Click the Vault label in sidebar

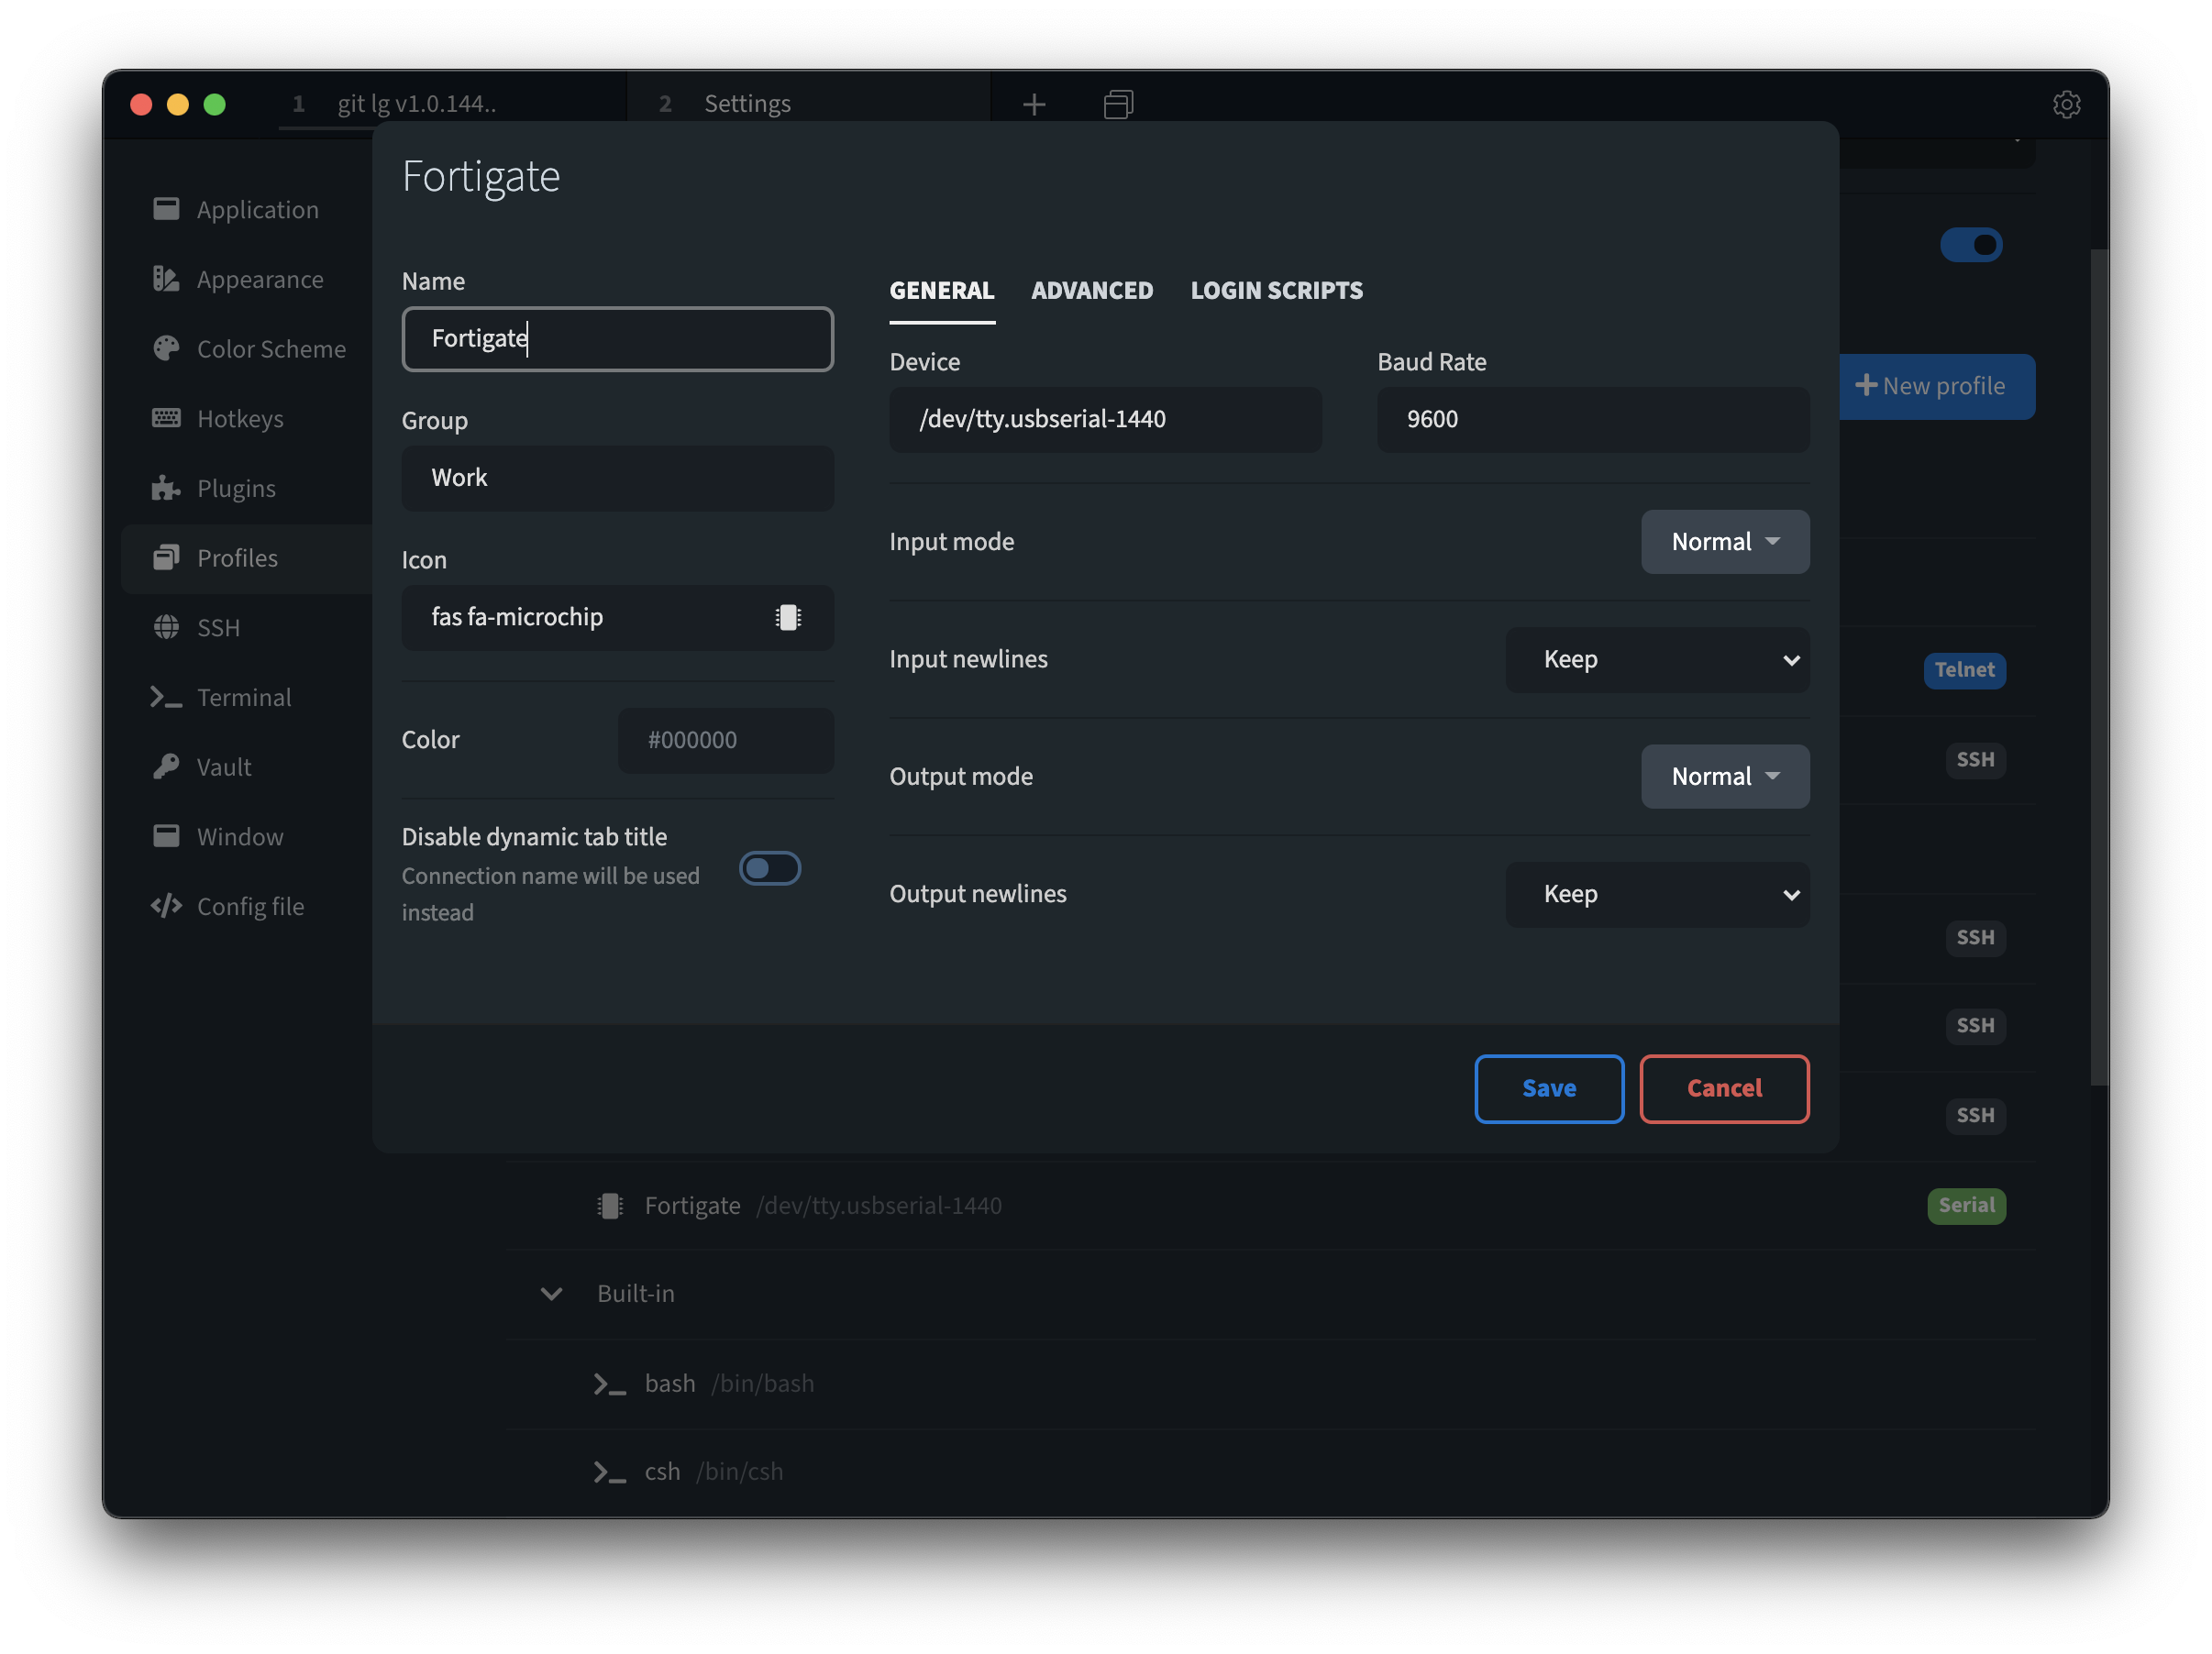pos(224,766)
